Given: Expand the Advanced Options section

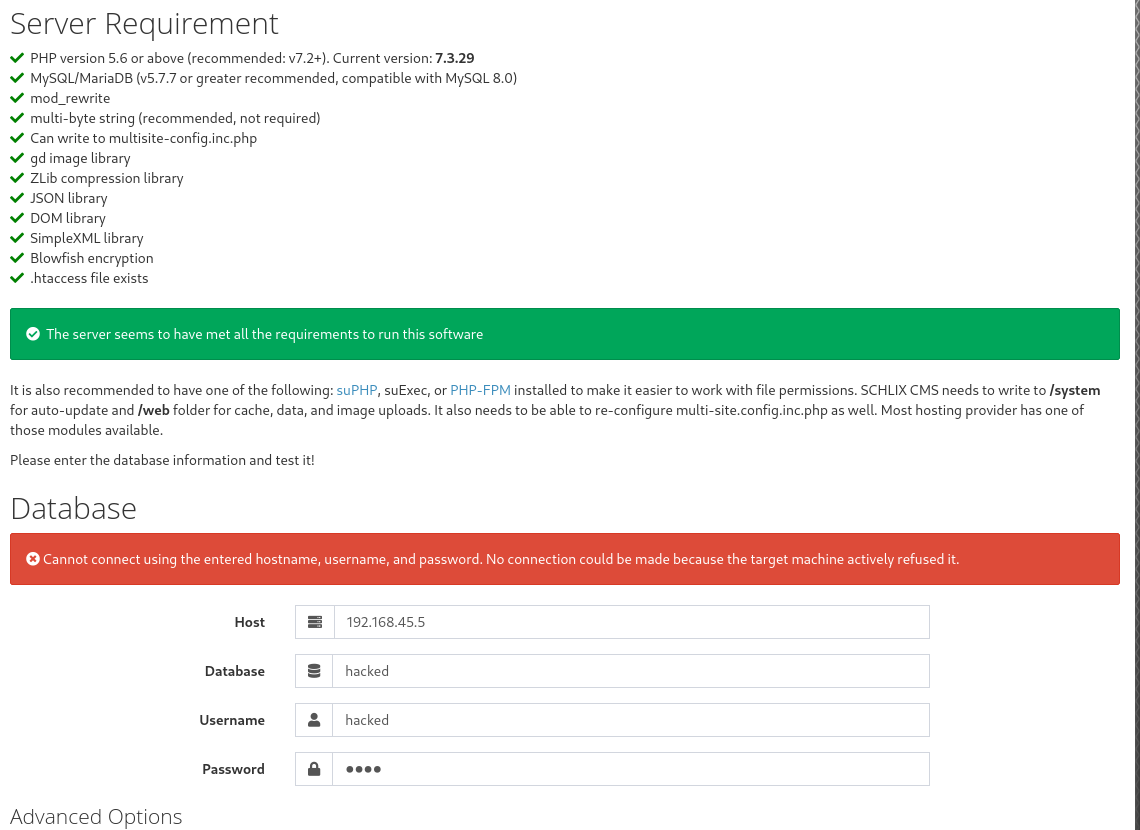Looking at the screenshot, I should pos(96,817).
